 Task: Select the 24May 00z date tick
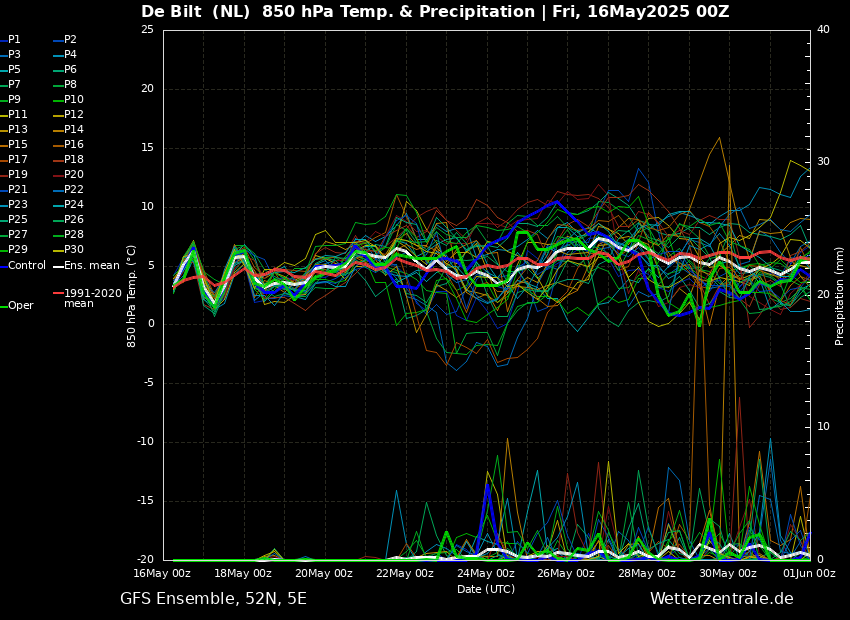click(486, 574)
